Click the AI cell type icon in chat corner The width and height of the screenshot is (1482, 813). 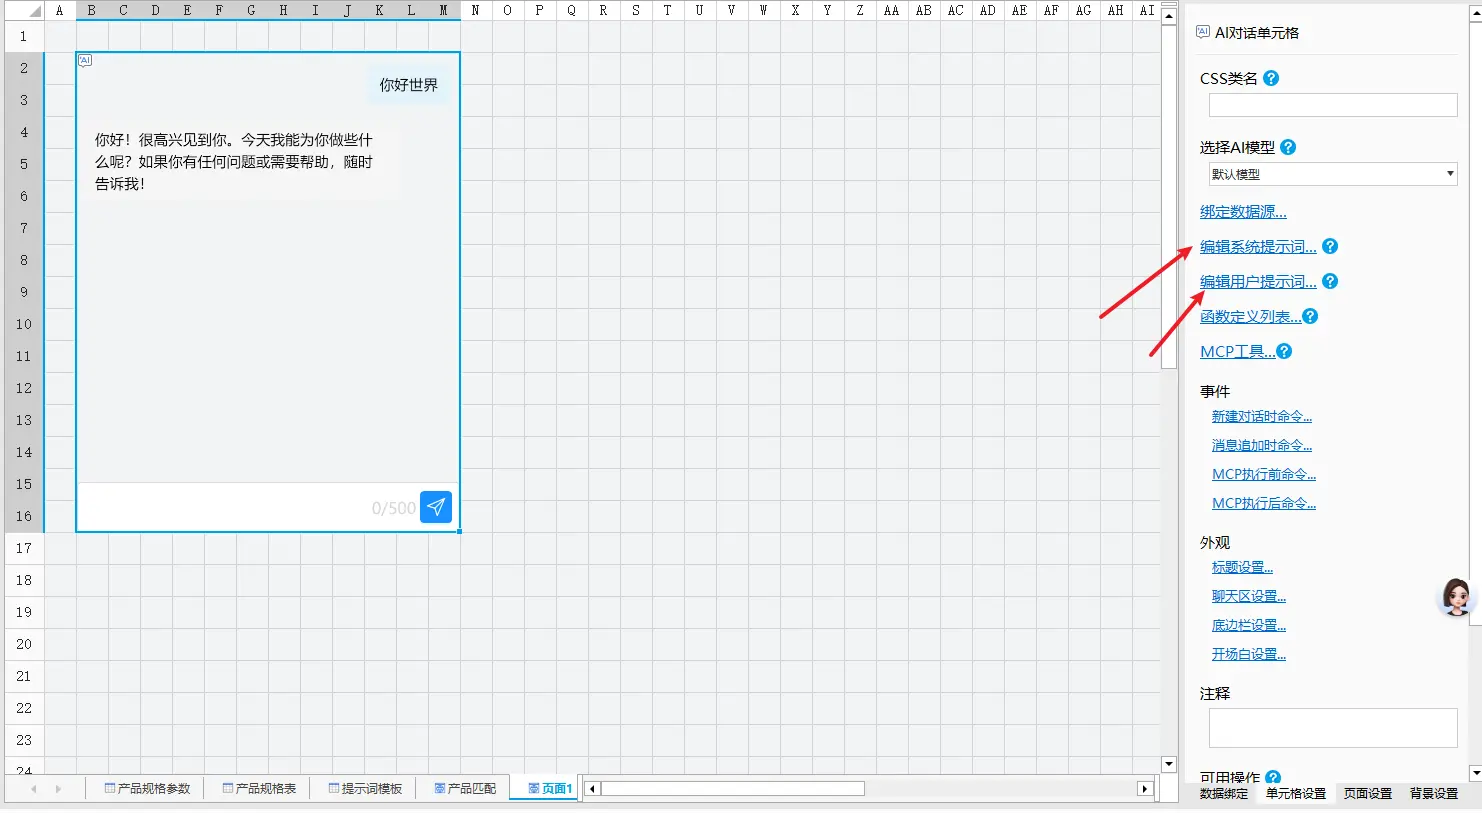(x=85, y=60)
